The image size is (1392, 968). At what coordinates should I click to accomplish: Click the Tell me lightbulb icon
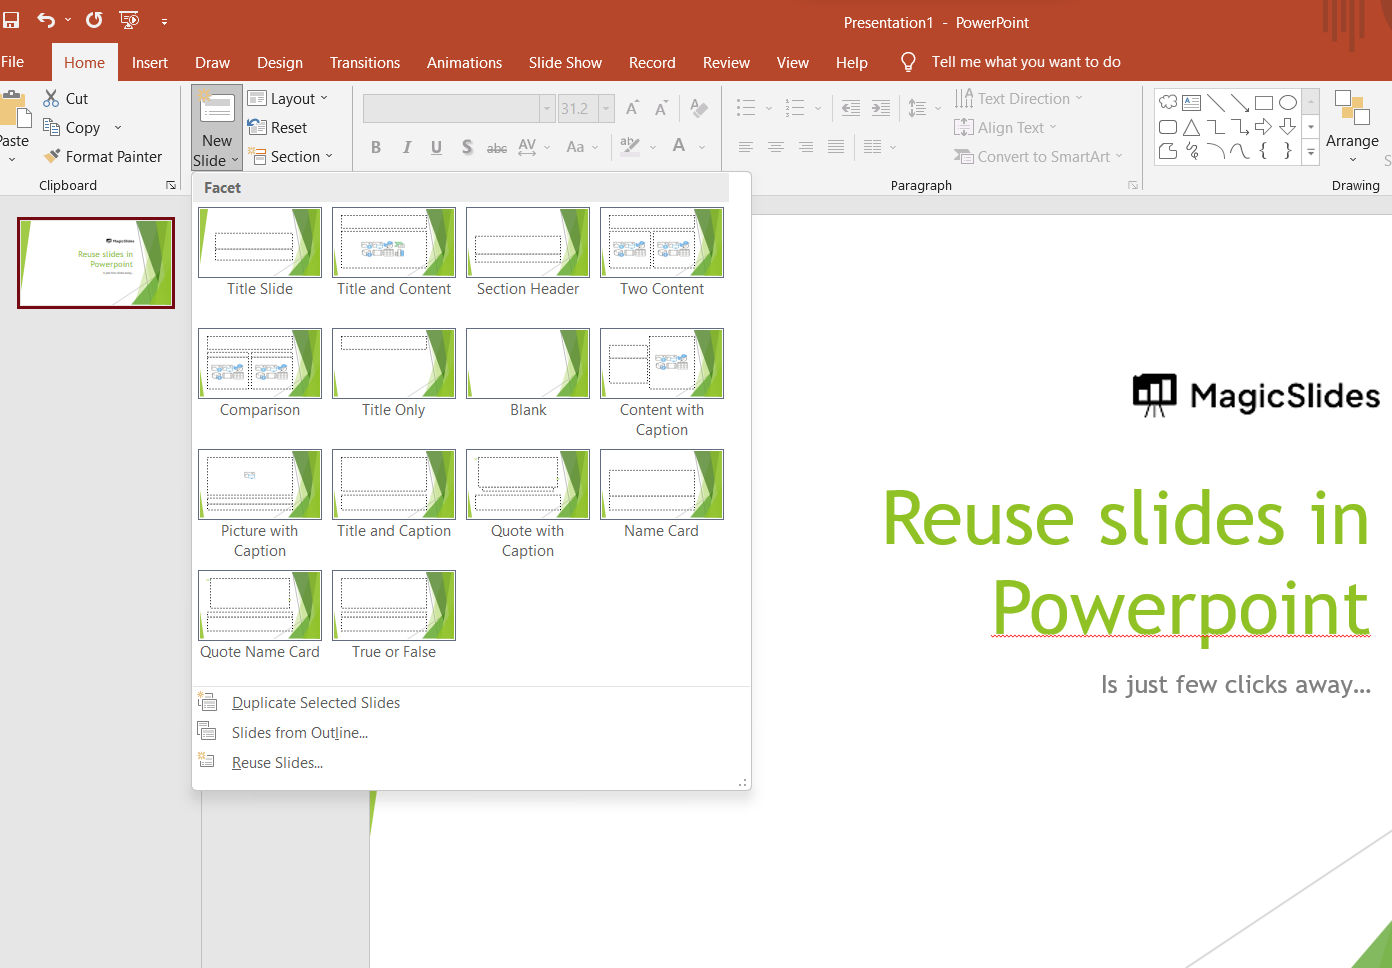pyautogui.click(x=908, y=62)
